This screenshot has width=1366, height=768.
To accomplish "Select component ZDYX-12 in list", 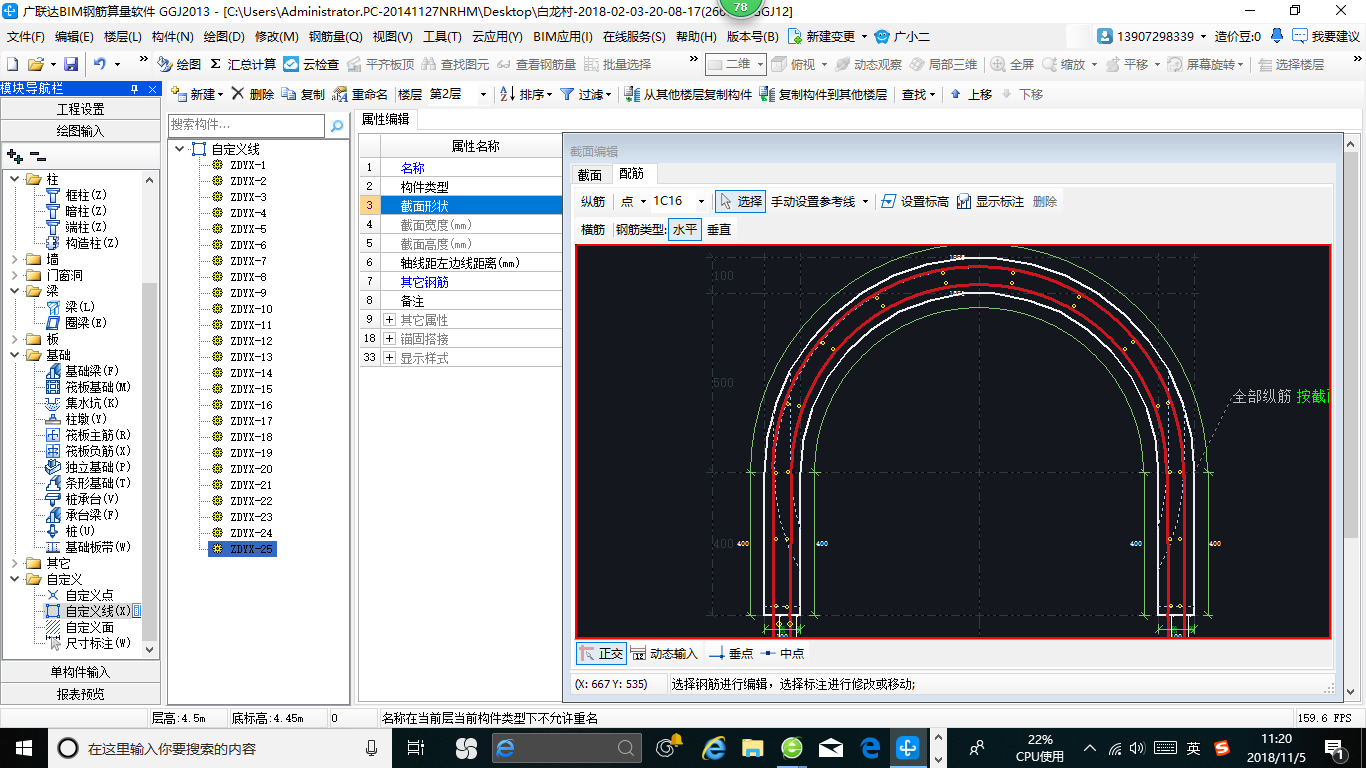I will coord(251,341).
